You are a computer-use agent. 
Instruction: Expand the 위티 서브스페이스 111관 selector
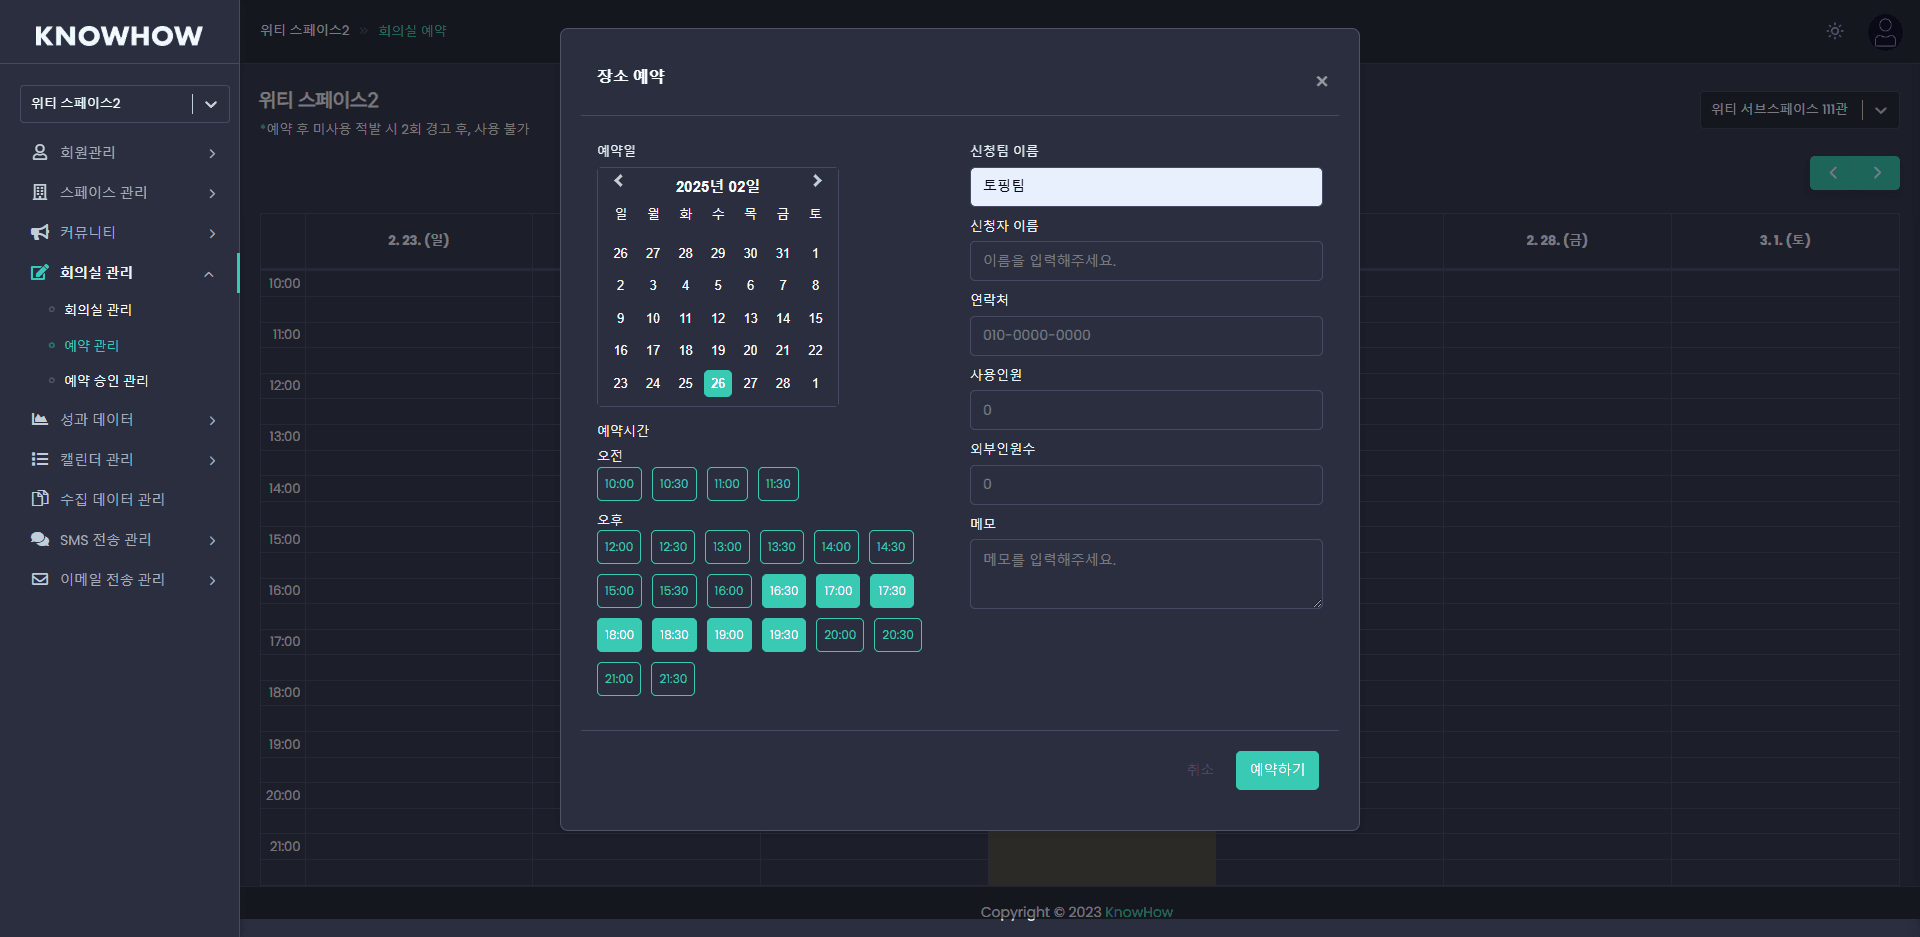[1798, 110]
